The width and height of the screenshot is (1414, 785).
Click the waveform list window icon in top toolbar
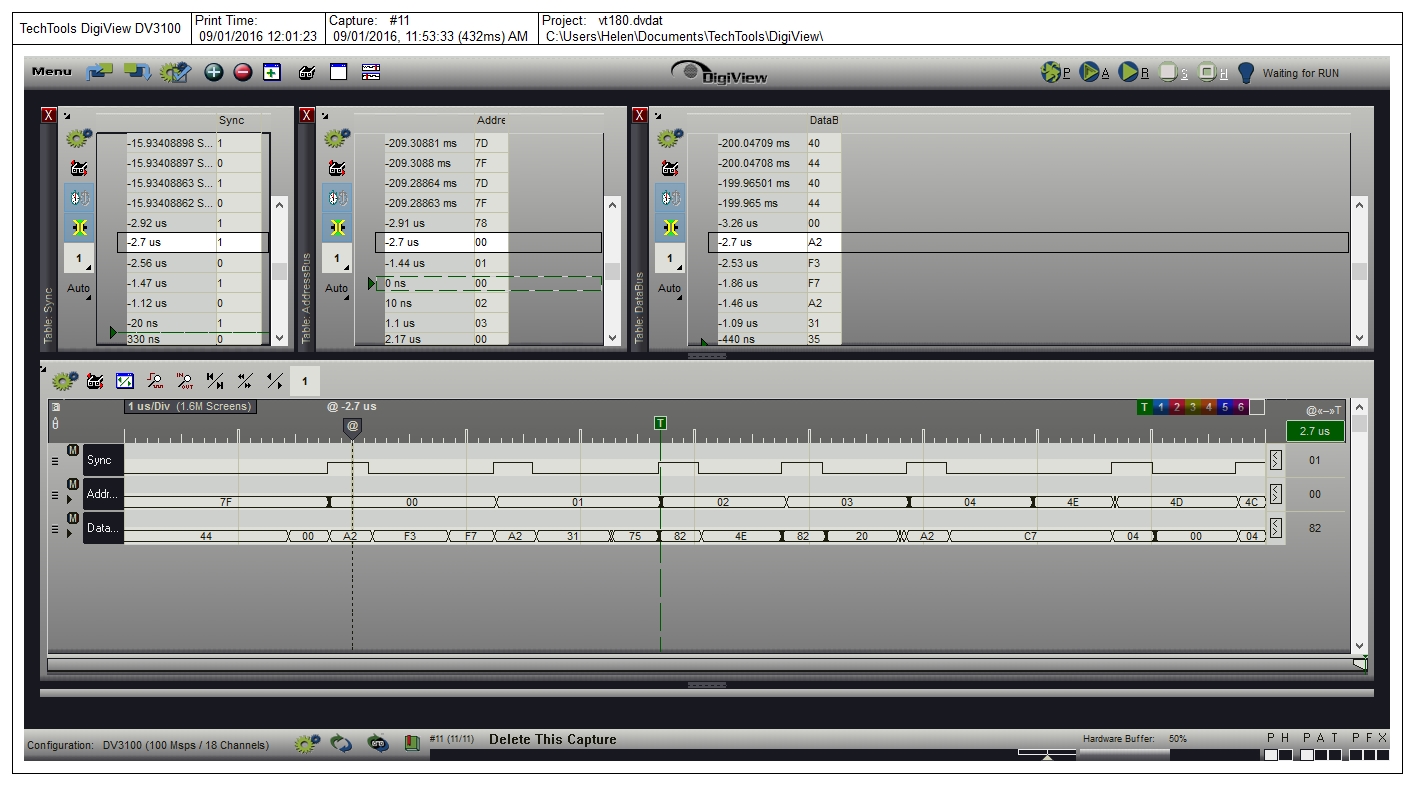[x=371, y=72]
